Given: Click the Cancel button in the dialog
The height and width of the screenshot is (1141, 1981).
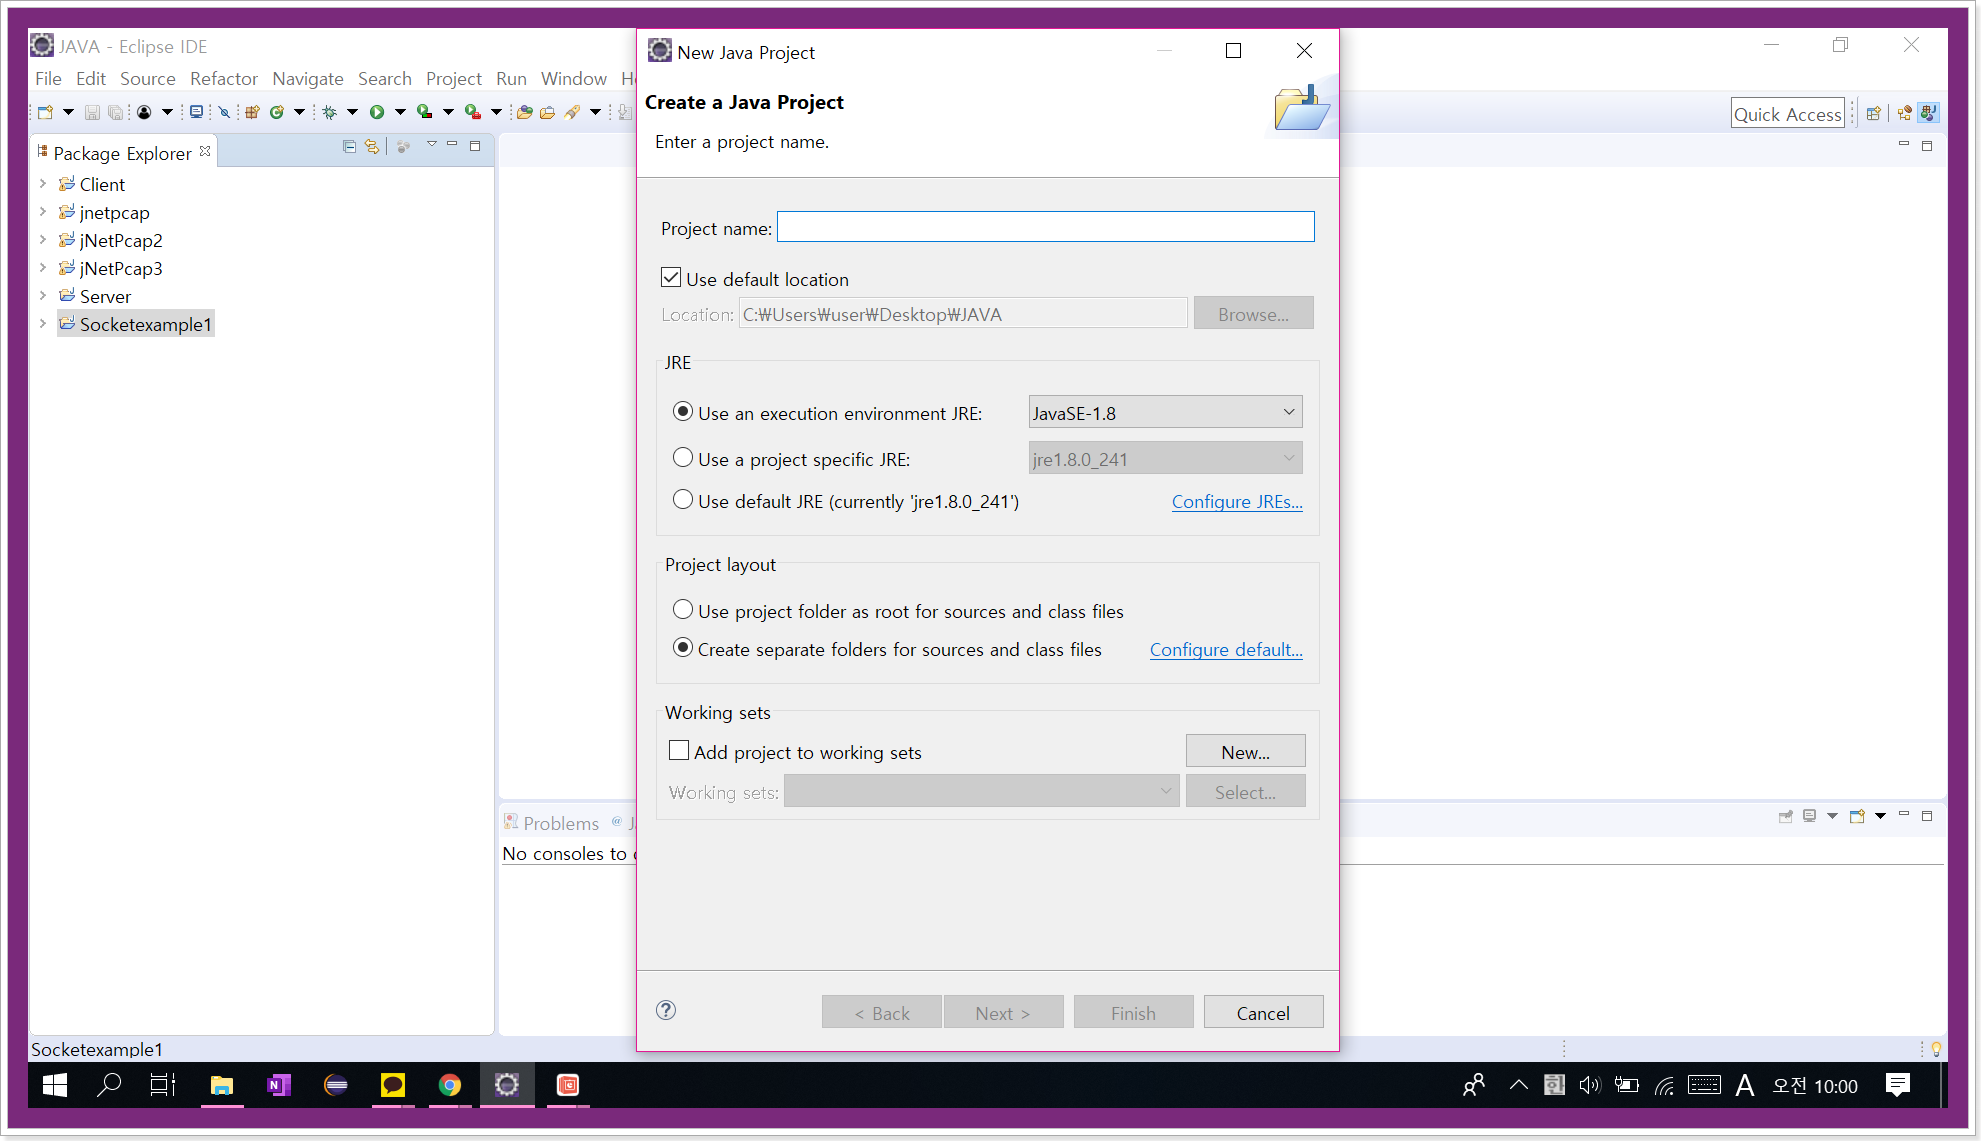Looking at the screenshot, I should pyautogui.click(x=1263, y=1012).
